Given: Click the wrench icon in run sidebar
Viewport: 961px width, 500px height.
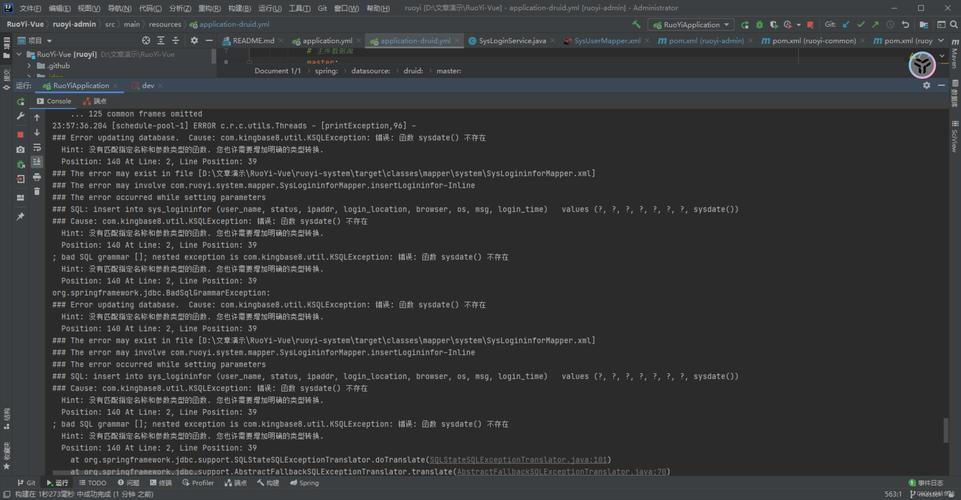Looking at the screenshot, I should [20, 116].
